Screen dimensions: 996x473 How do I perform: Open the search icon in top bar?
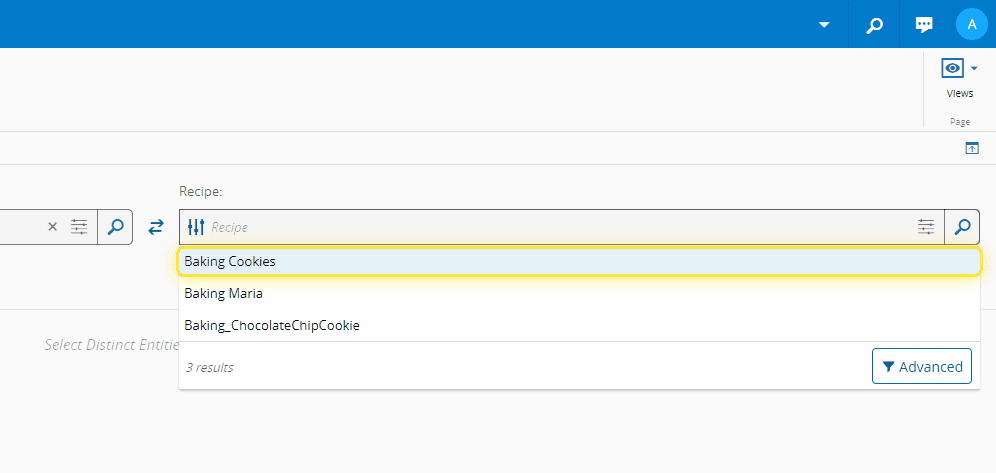click(874, 25)
